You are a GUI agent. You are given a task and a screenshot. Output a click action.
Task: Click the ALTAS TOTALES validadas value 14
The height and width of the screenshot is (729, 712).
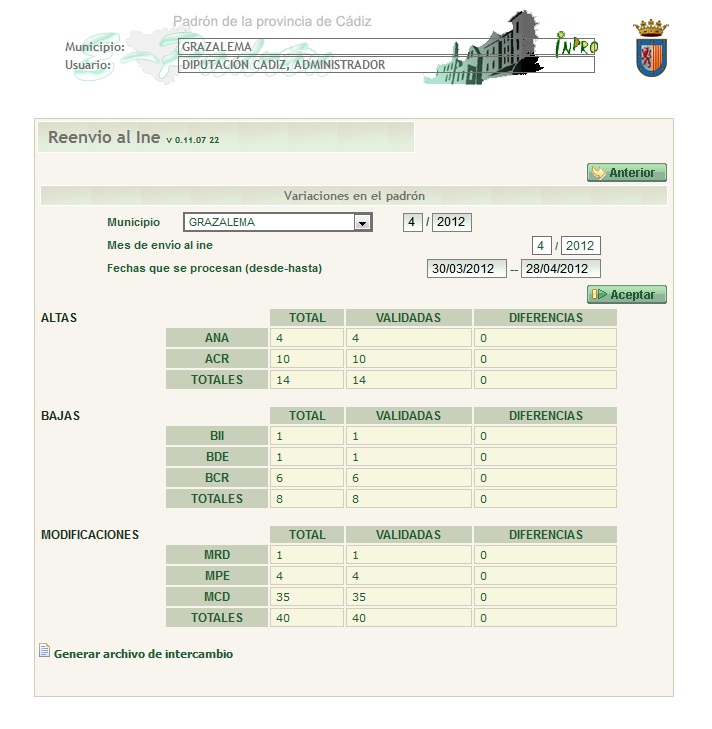408,380
